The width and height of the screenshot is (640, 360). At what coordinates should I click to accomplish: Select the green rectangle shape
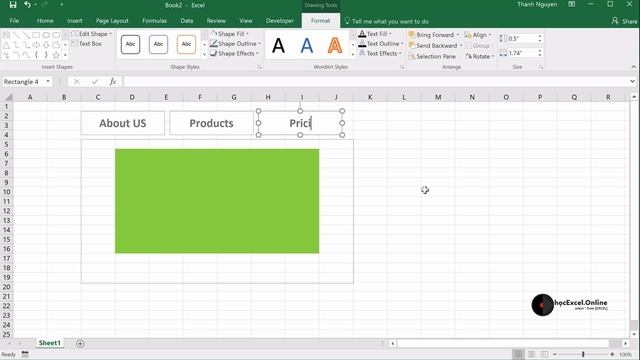click(217, 201)
